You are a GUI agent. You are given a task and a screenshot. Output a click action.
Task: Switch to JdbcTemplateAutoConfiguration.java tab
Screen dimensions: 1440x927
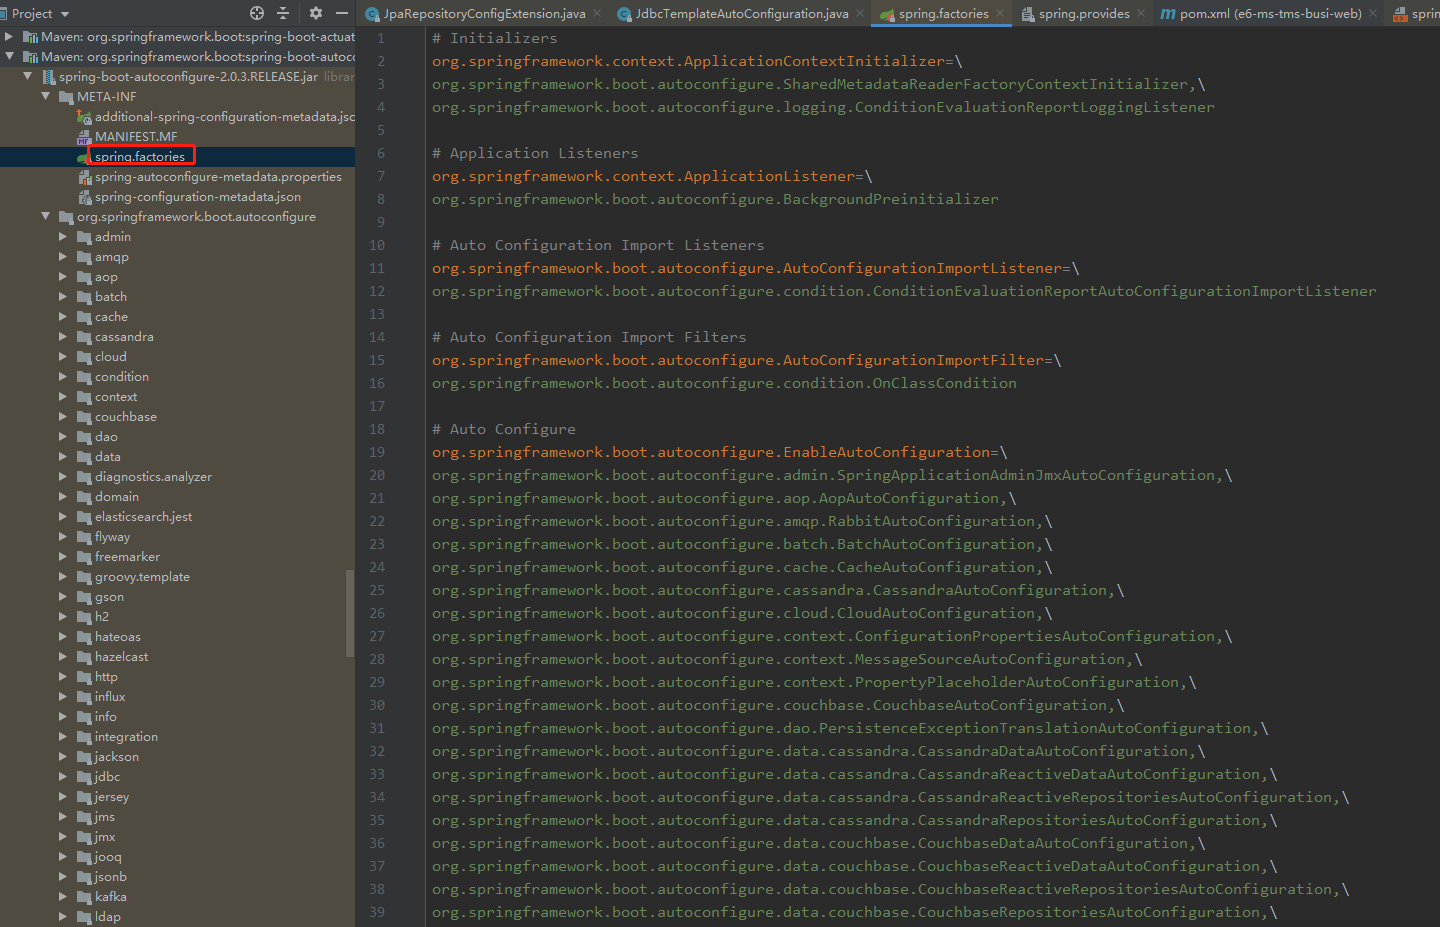tap(741, 14)
